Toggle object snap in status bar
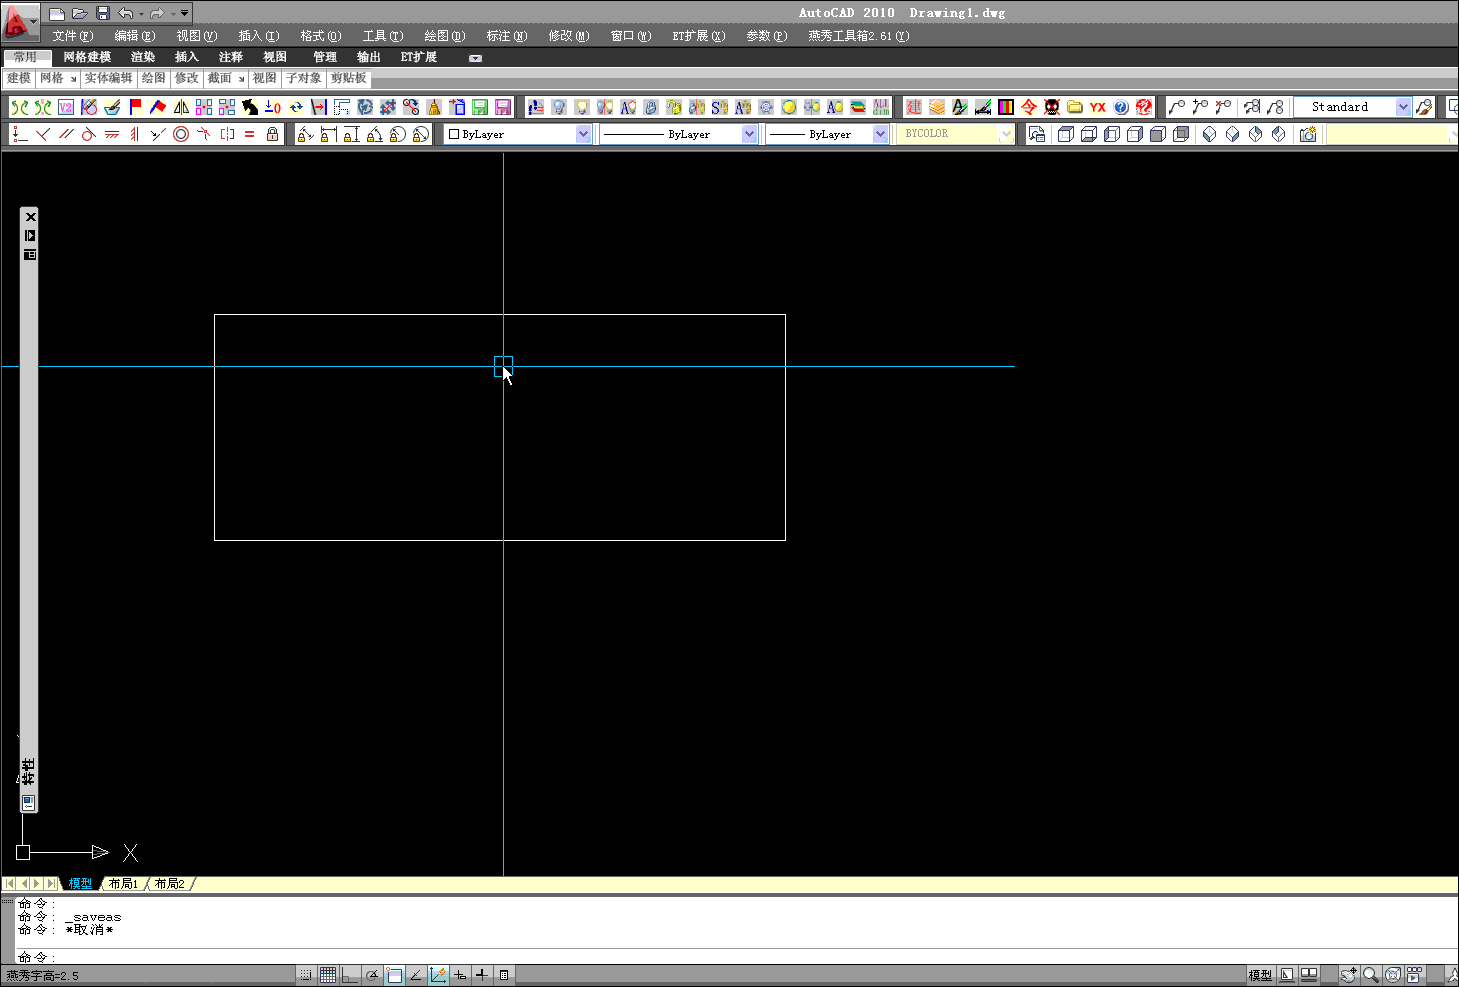The width and height of the screenshot is (1459, 987). [x=394, y=975]
